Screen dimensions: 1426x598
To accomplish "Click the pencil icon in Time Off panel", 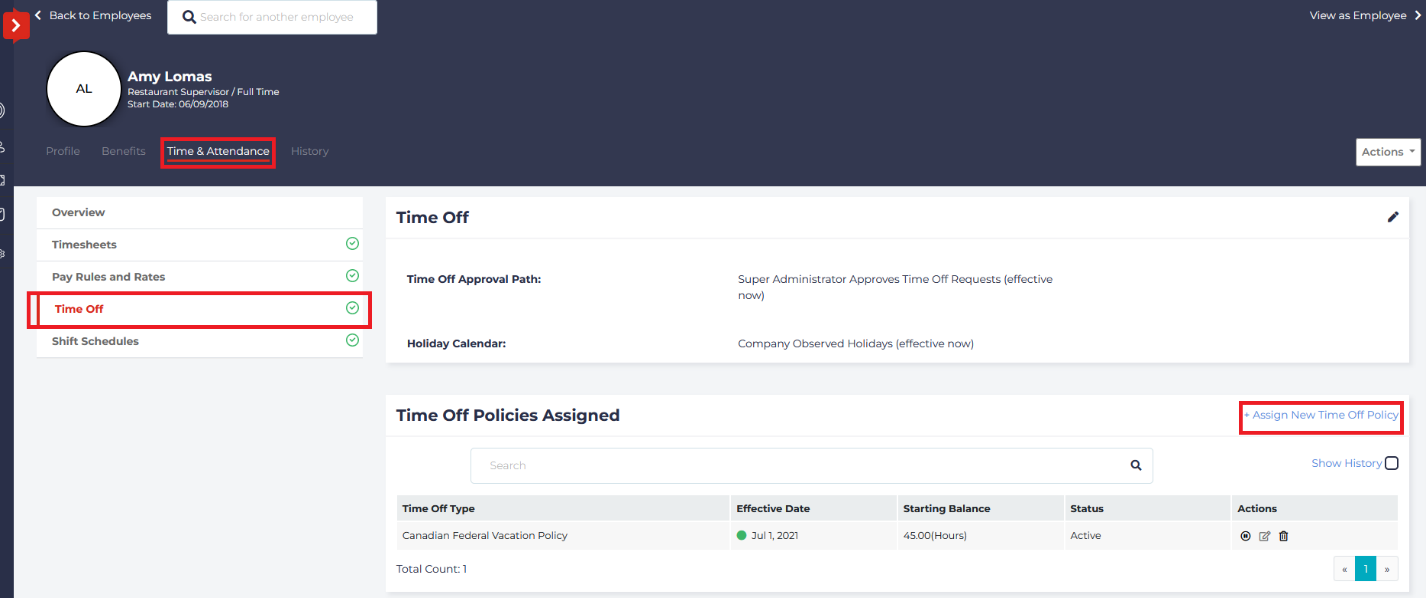I will point(1393,217).
